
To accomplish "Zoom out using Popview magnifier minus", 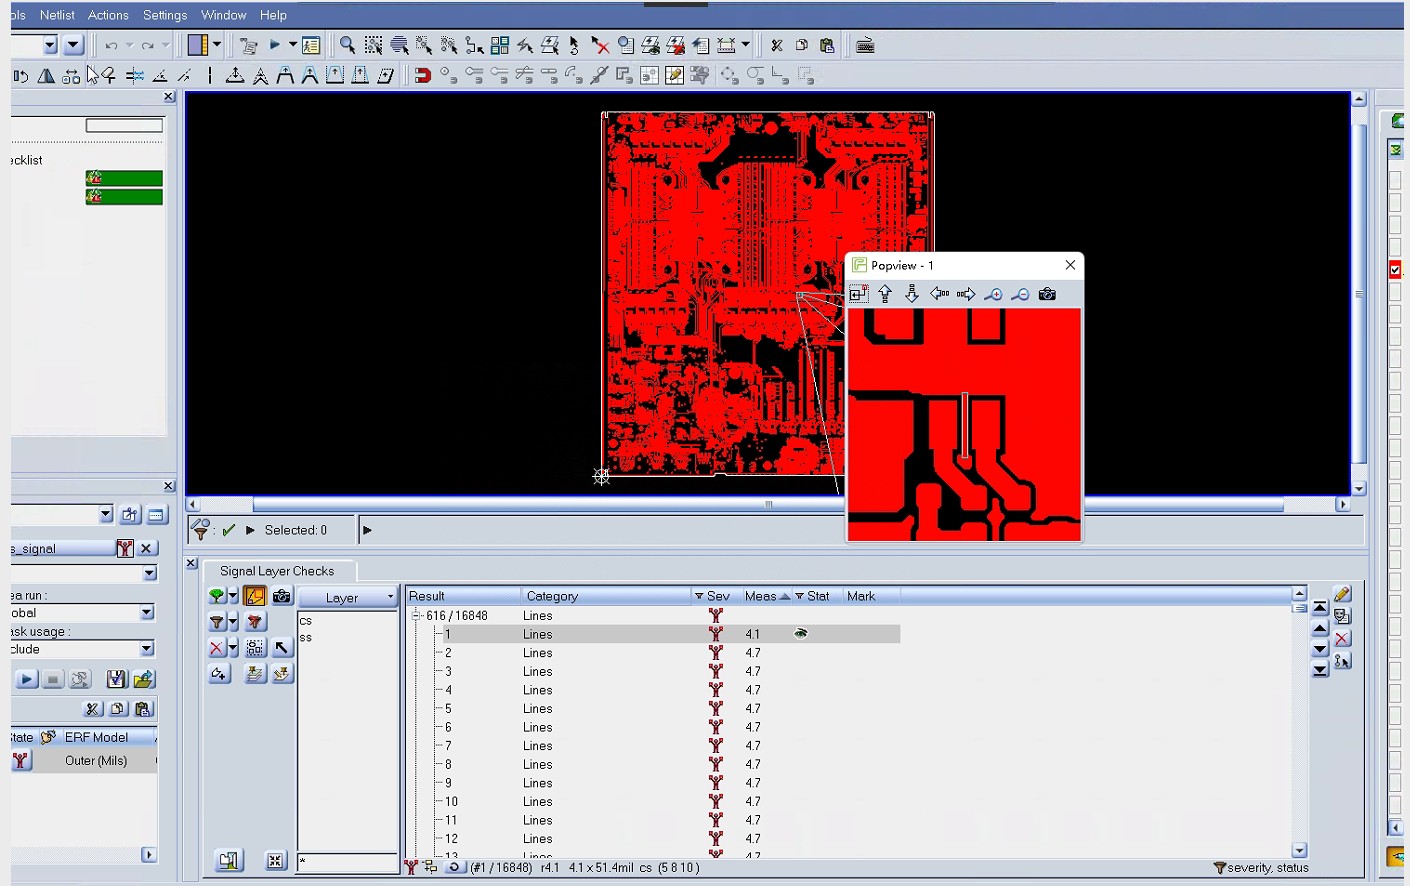I will coord(1020,294).
